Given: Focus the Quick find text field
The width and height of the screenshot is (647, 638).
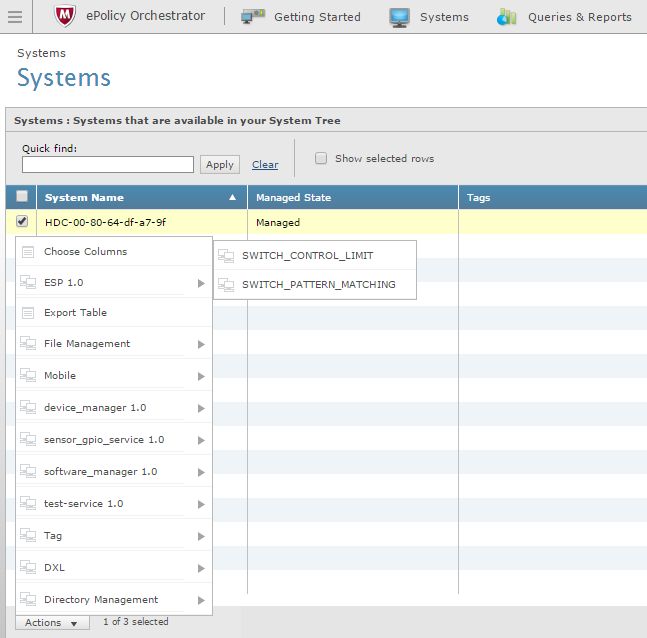Looking at the screenshot, I should pyautogui.click(x=108, y=165).
